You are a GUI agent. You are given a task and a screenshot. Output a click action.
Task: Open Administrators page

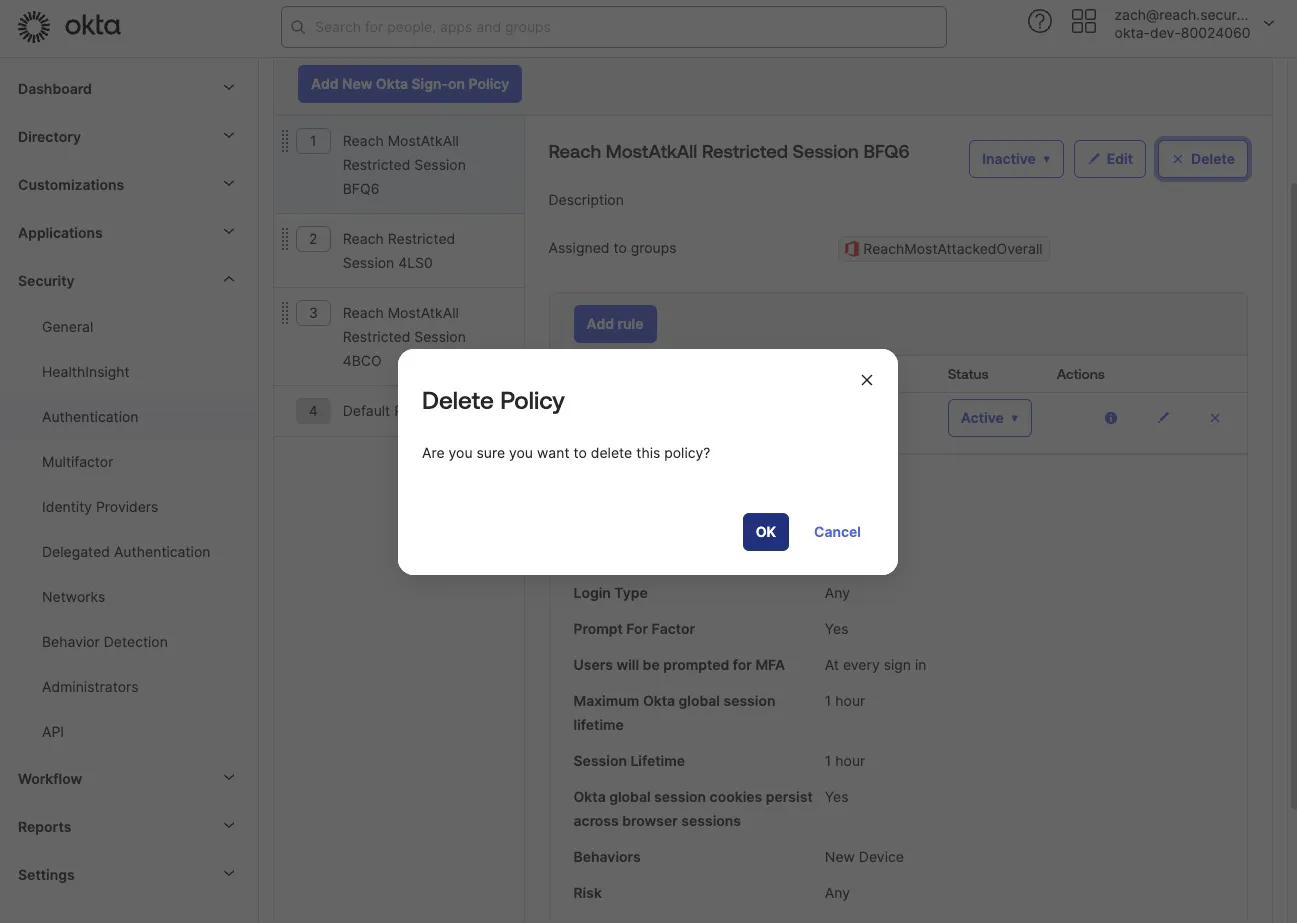point(90,687)
